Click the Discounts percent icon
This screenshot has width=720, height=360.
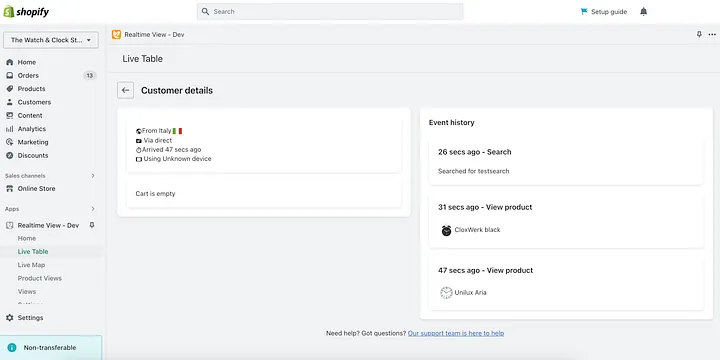(x=10, y=155)
